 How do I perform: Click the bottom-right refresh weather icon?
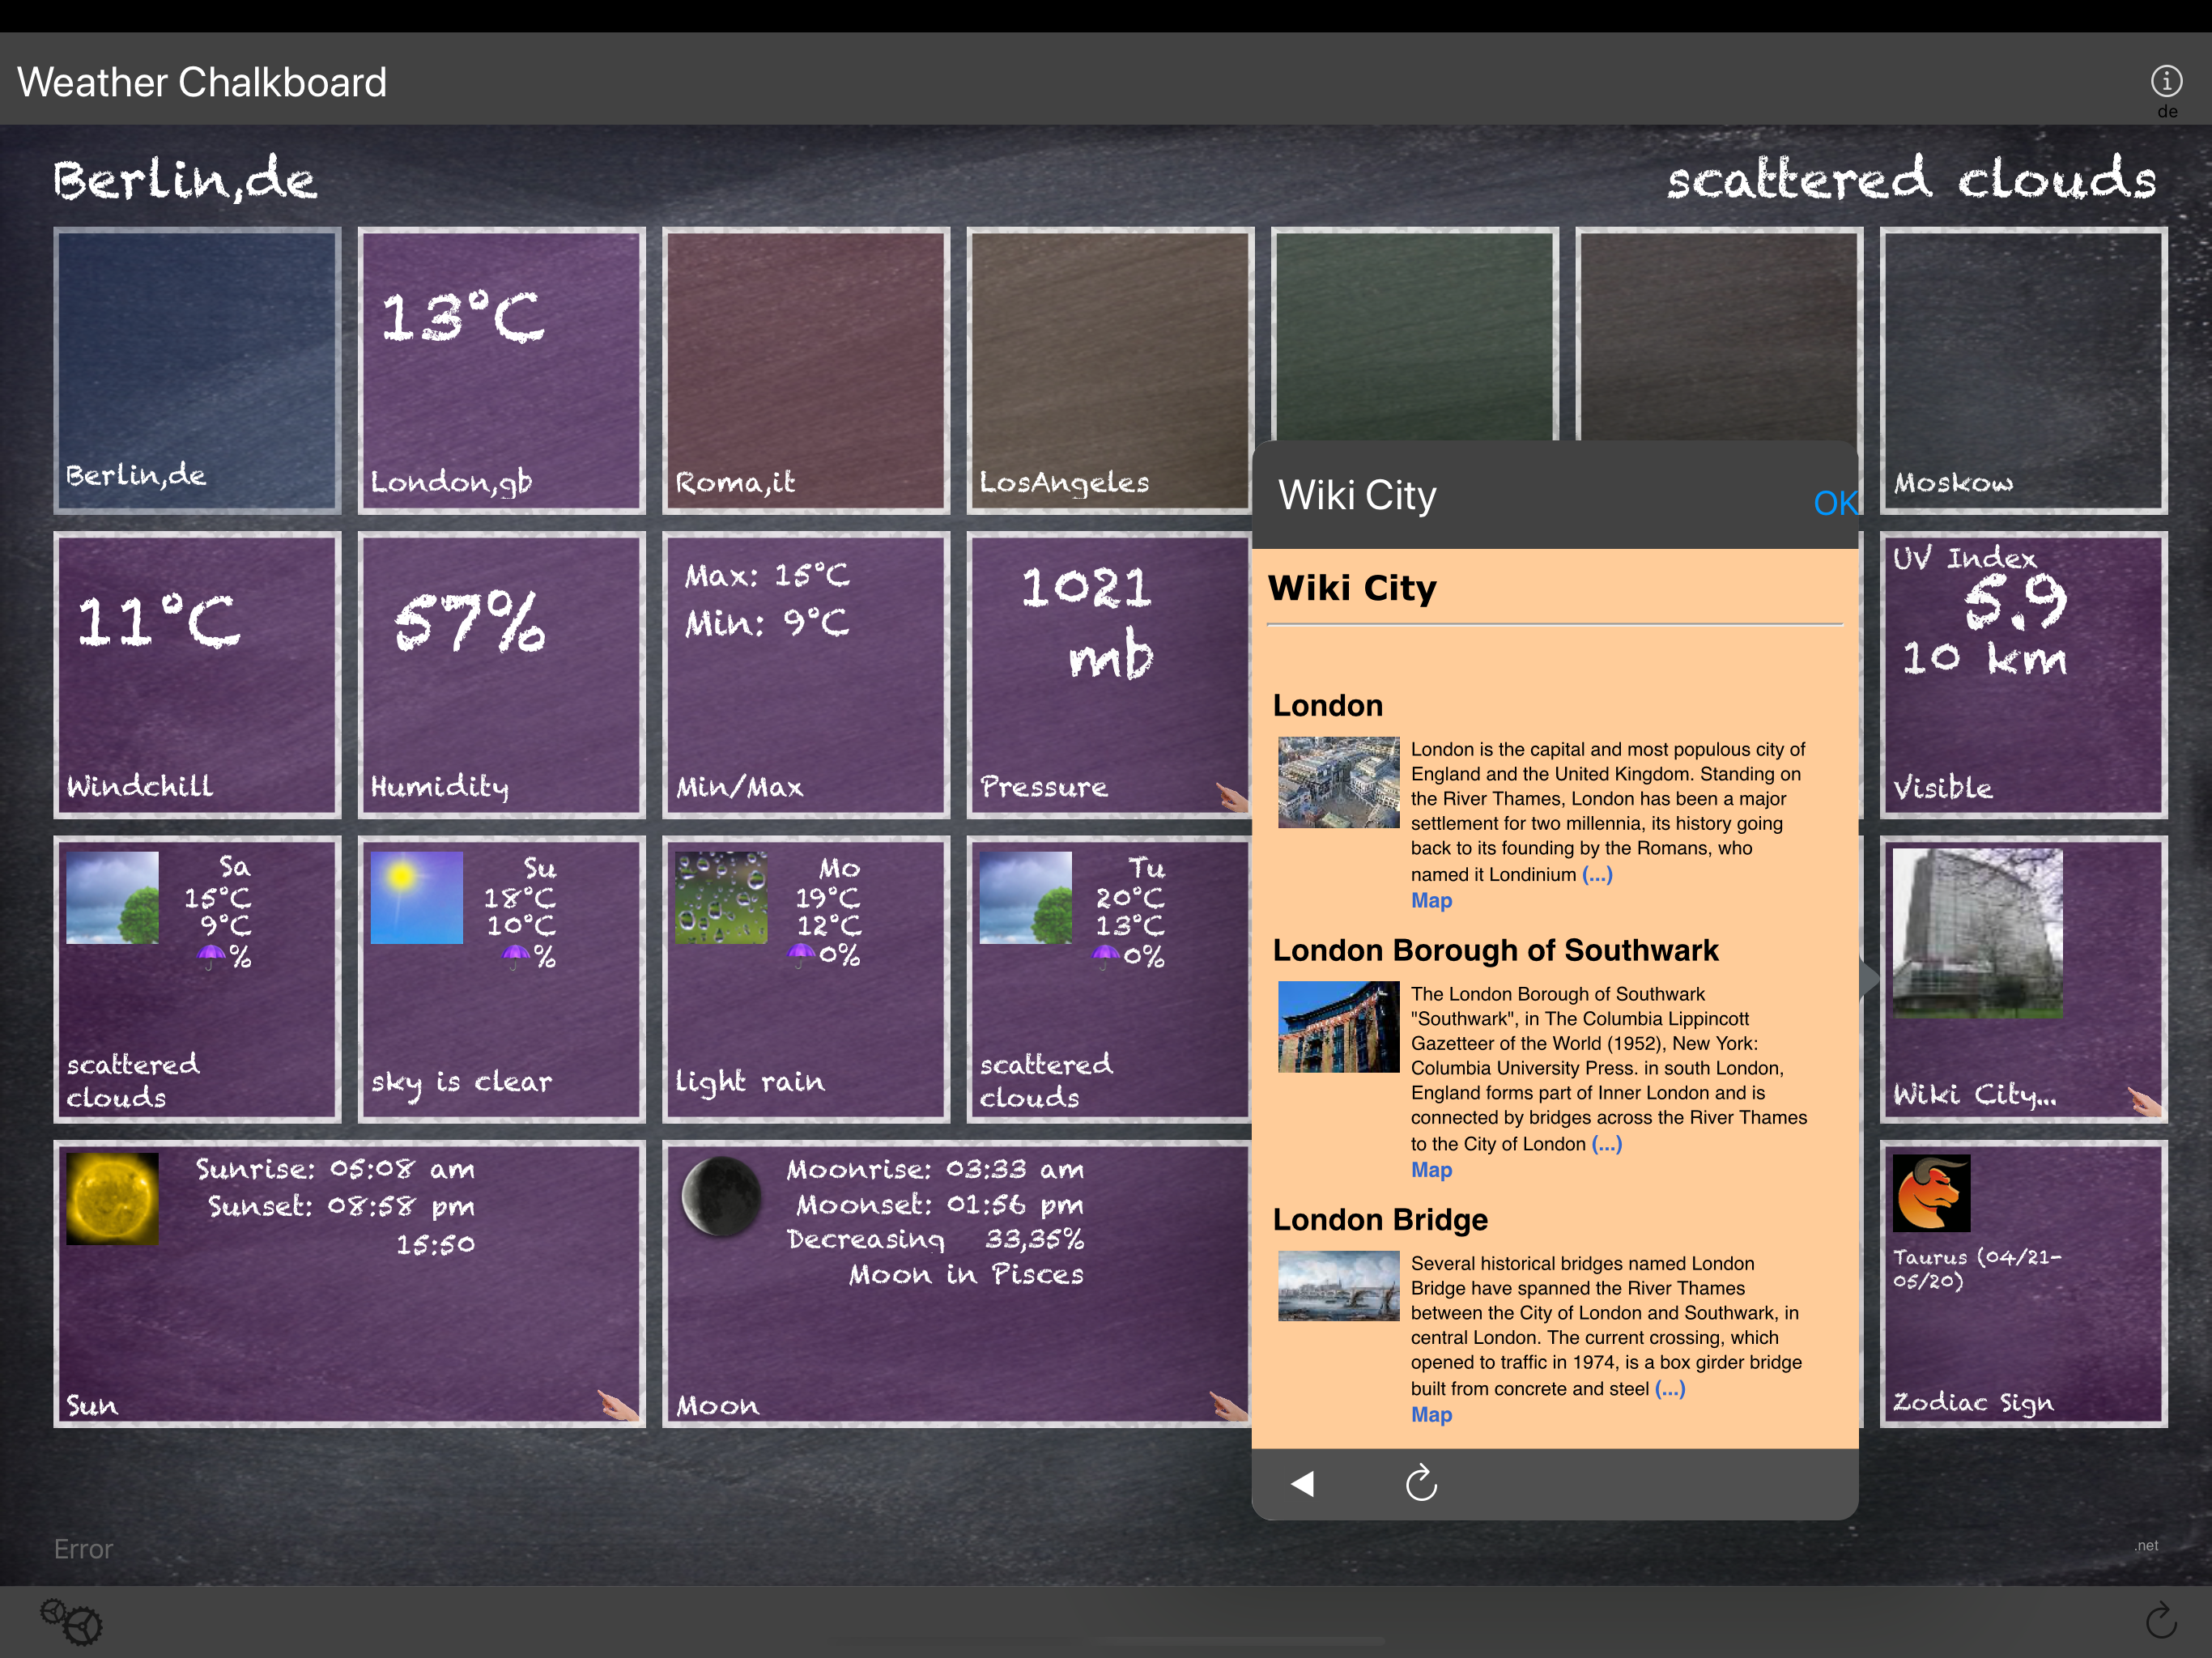pyautogui.click(x=2160, y=1620)
